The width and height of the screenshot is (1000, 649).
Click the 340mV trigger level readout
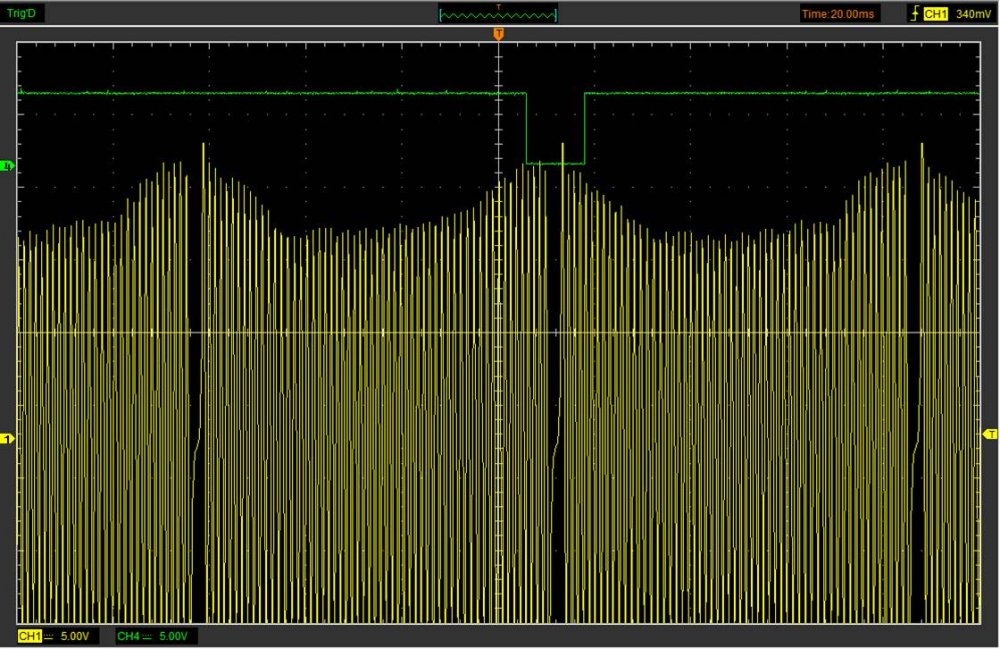point(973,14)
